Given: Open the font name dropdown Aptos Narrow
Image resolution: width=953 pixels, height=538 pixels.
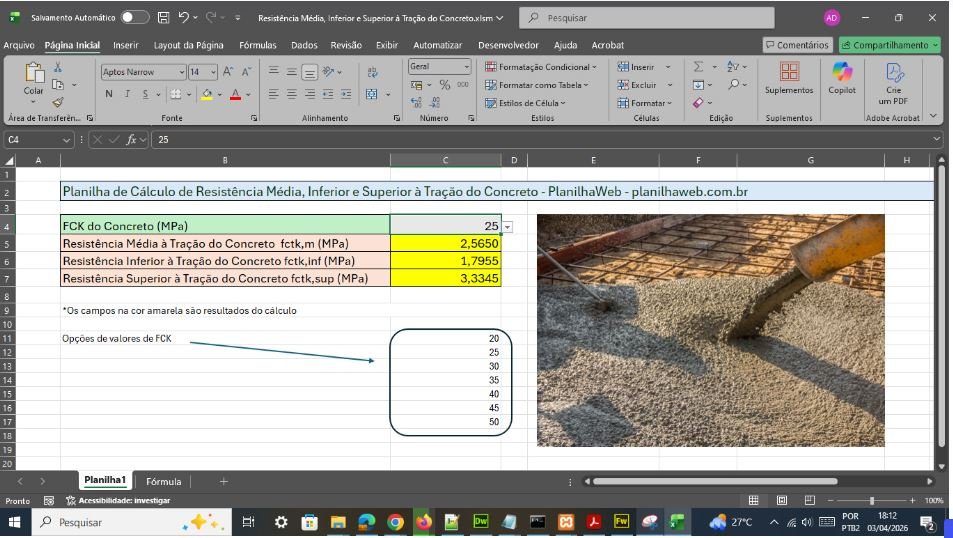Looking at the screenshot, I should point(182,72).
